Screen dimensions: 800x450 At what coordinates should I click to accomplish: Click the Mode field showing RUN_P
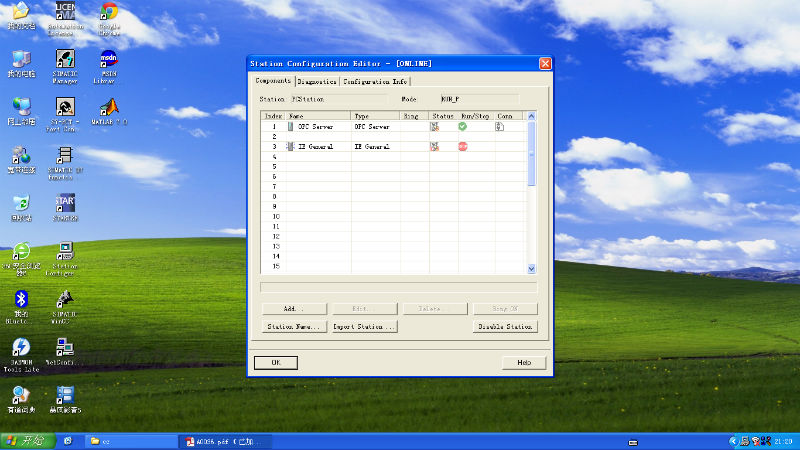coord(480,99)
